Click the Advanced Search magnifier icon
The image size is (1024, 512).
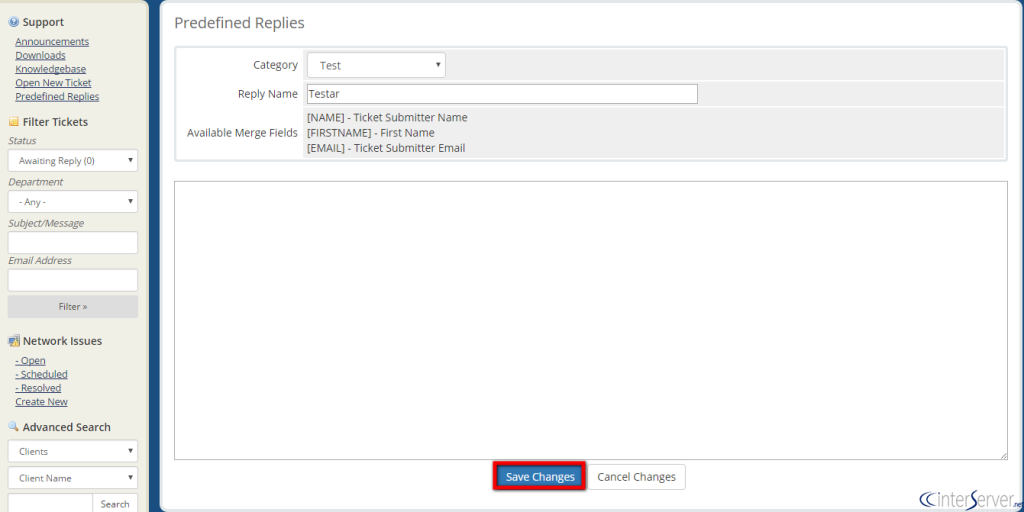pyautogui.click(x=13, y=426)
